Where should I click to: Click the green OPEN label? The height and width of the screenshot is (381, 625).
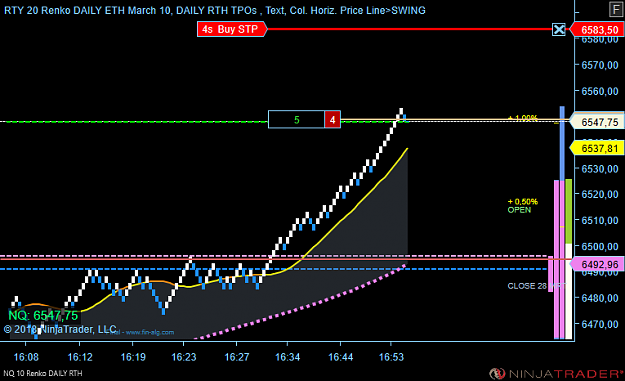click(x=519, y=210)
